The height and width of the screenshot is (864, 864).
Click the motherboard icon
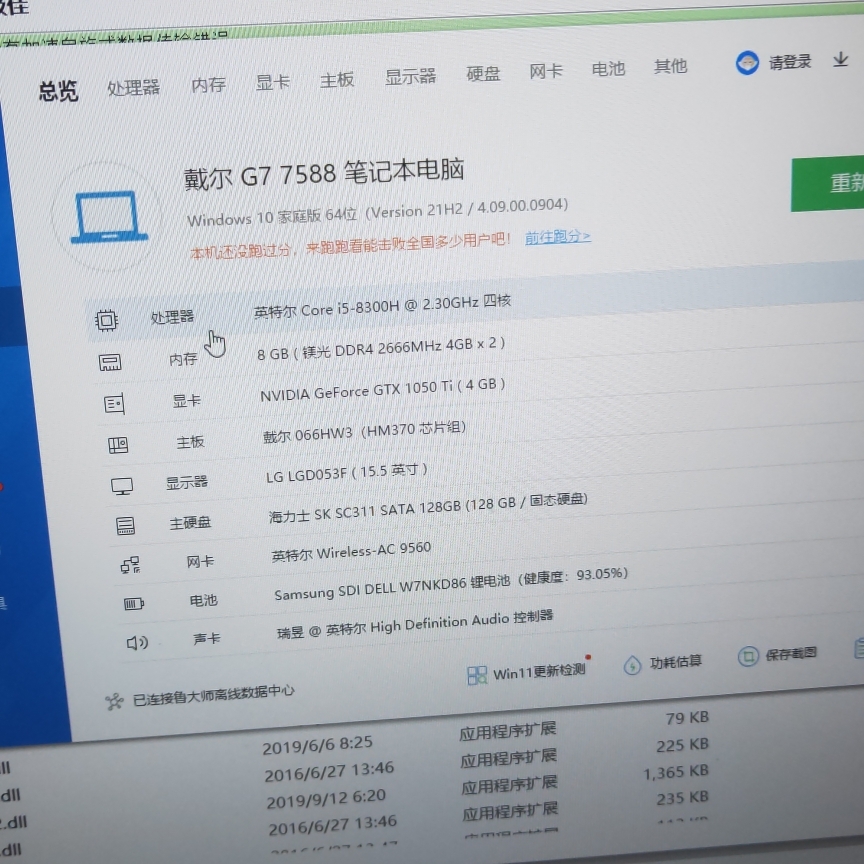click(x=118, y=445)
